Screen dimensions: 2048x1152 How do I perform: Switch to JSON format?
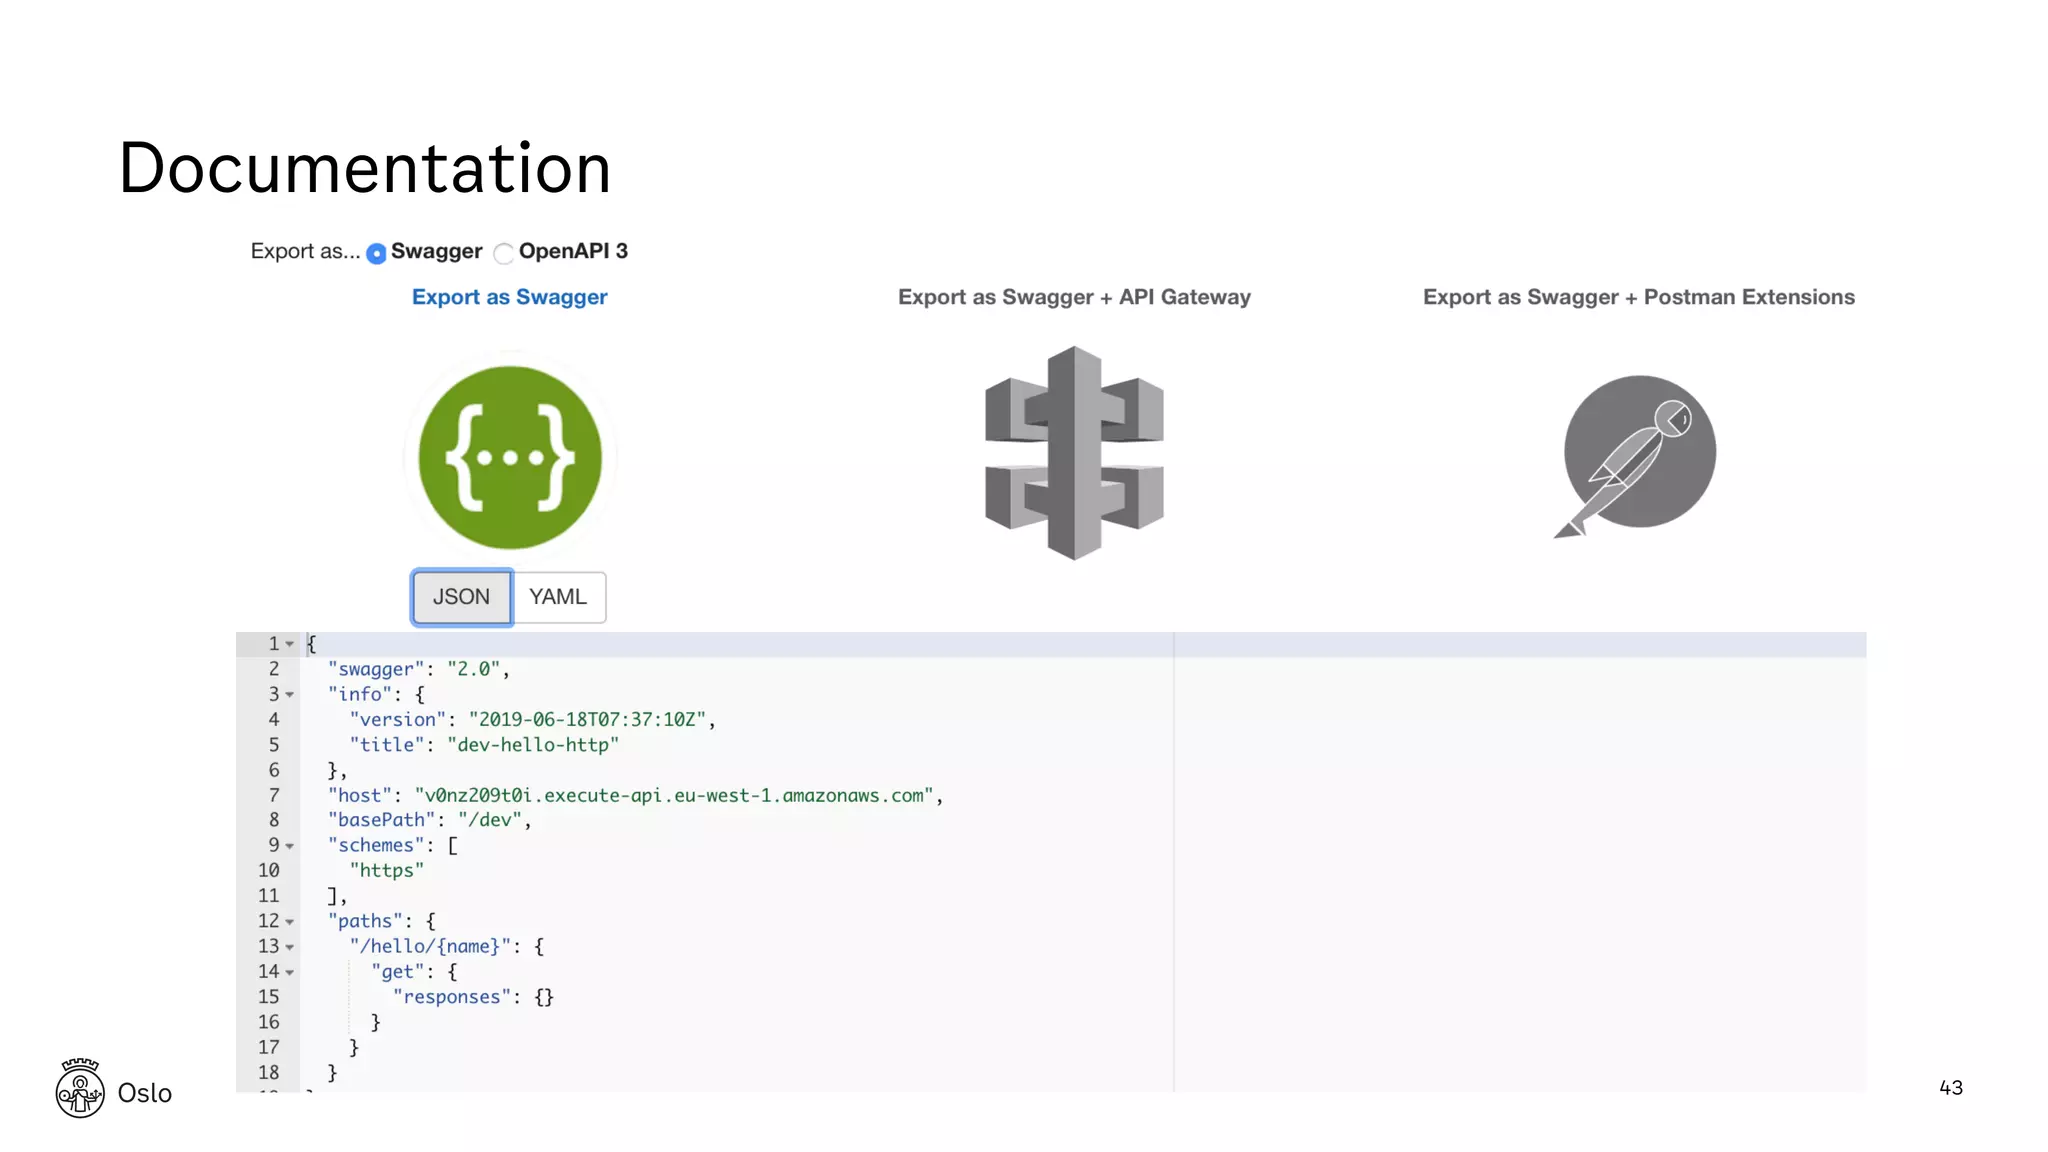coord(462,597)
